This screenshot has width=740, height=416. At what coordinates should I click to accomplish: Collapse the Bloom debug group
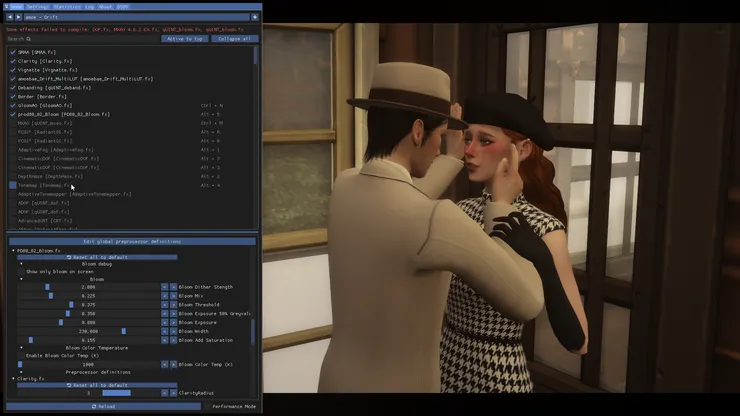21,264
